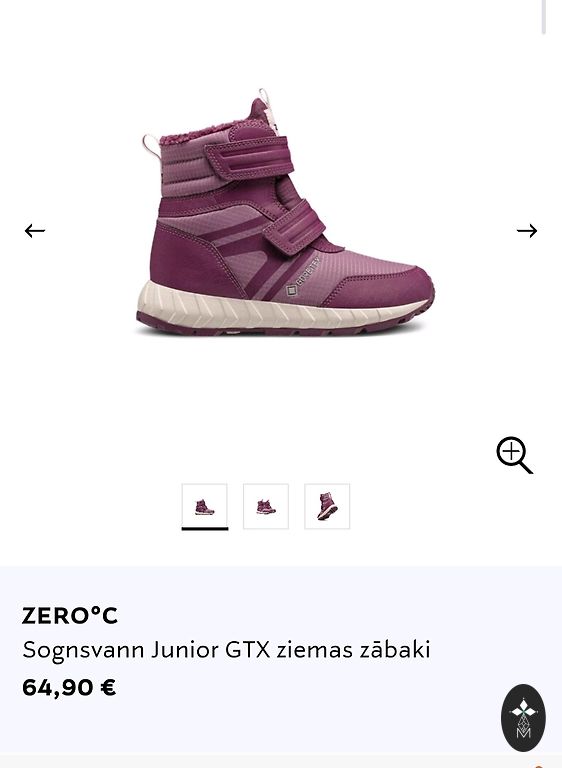This screenshot has height=768, width=562.
Task: Open the floating chat assistant bubble
Action: point(523,718)
